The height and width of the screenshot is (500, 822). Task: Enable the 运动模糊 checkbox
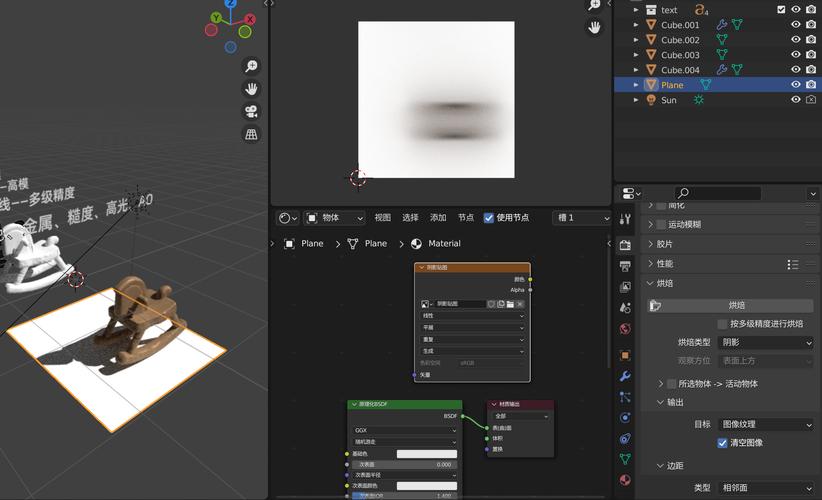pos(661,224)
